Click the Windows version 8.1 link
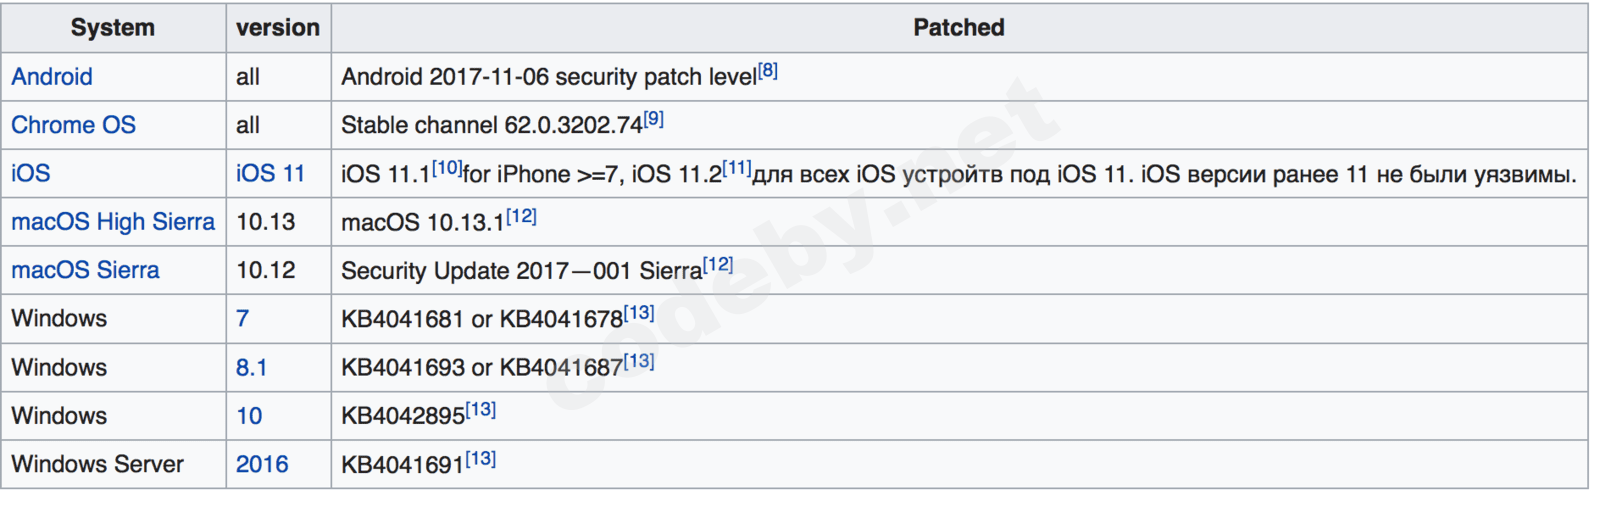Viewport: 1600px width, 507px height. click(251, 367)
